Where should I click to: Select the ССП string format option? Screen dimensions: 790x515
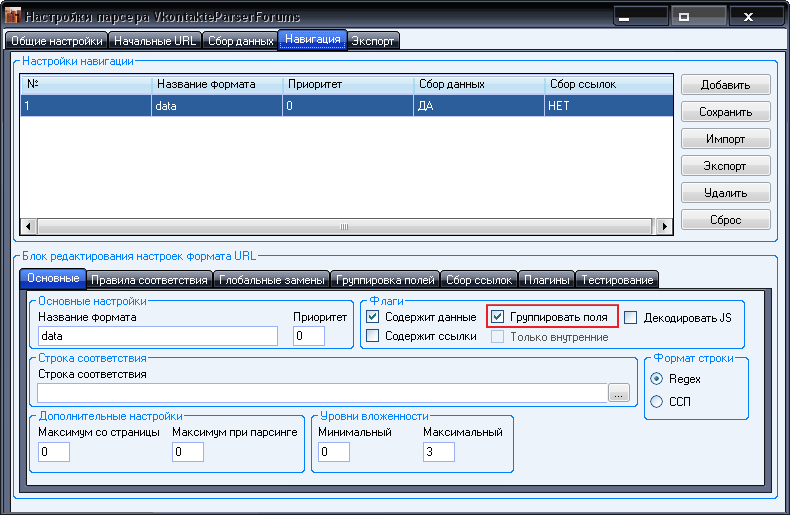pyautogui.click(x=656, y=401)
